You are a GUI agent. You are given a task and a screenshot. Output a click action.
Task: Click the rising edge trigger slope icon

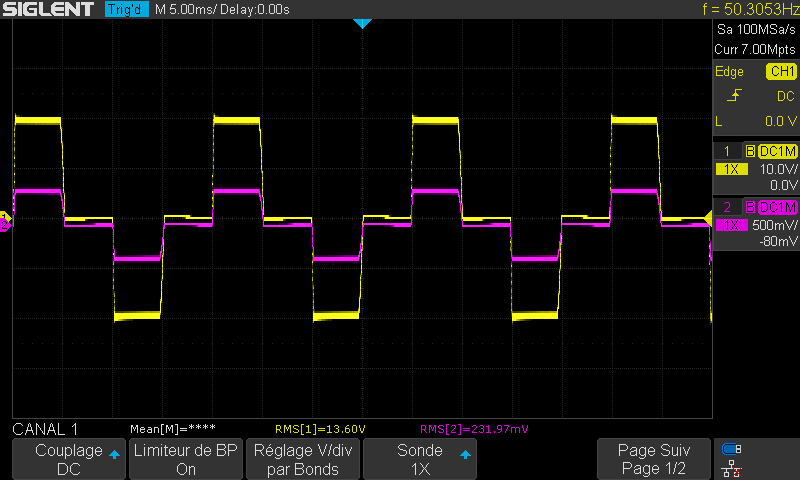[734, 96]
